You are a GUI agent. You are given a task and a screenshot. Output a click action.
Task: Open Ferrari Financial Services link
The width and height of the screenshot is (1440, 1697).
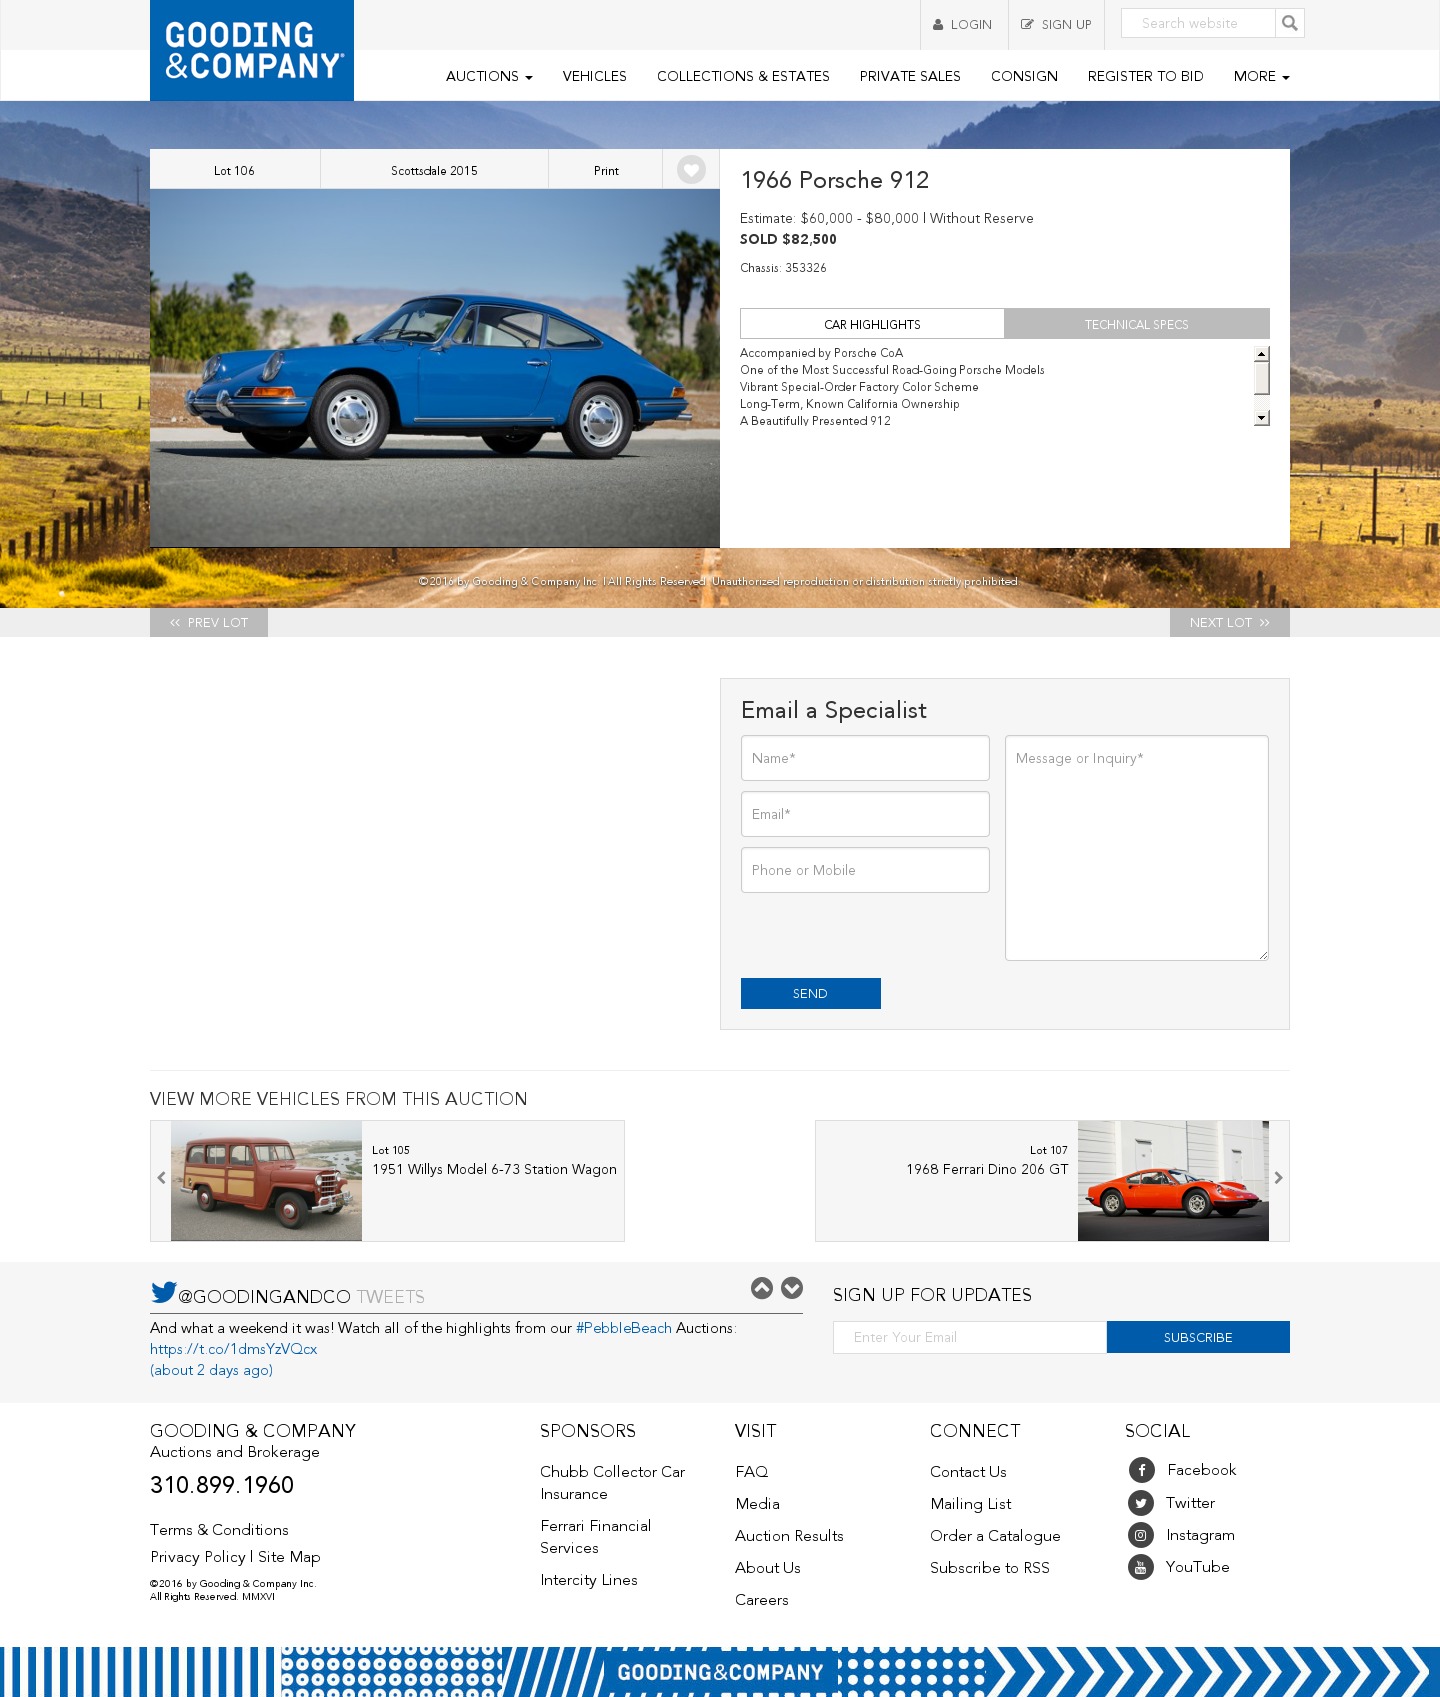click(x=595, y=1537)
